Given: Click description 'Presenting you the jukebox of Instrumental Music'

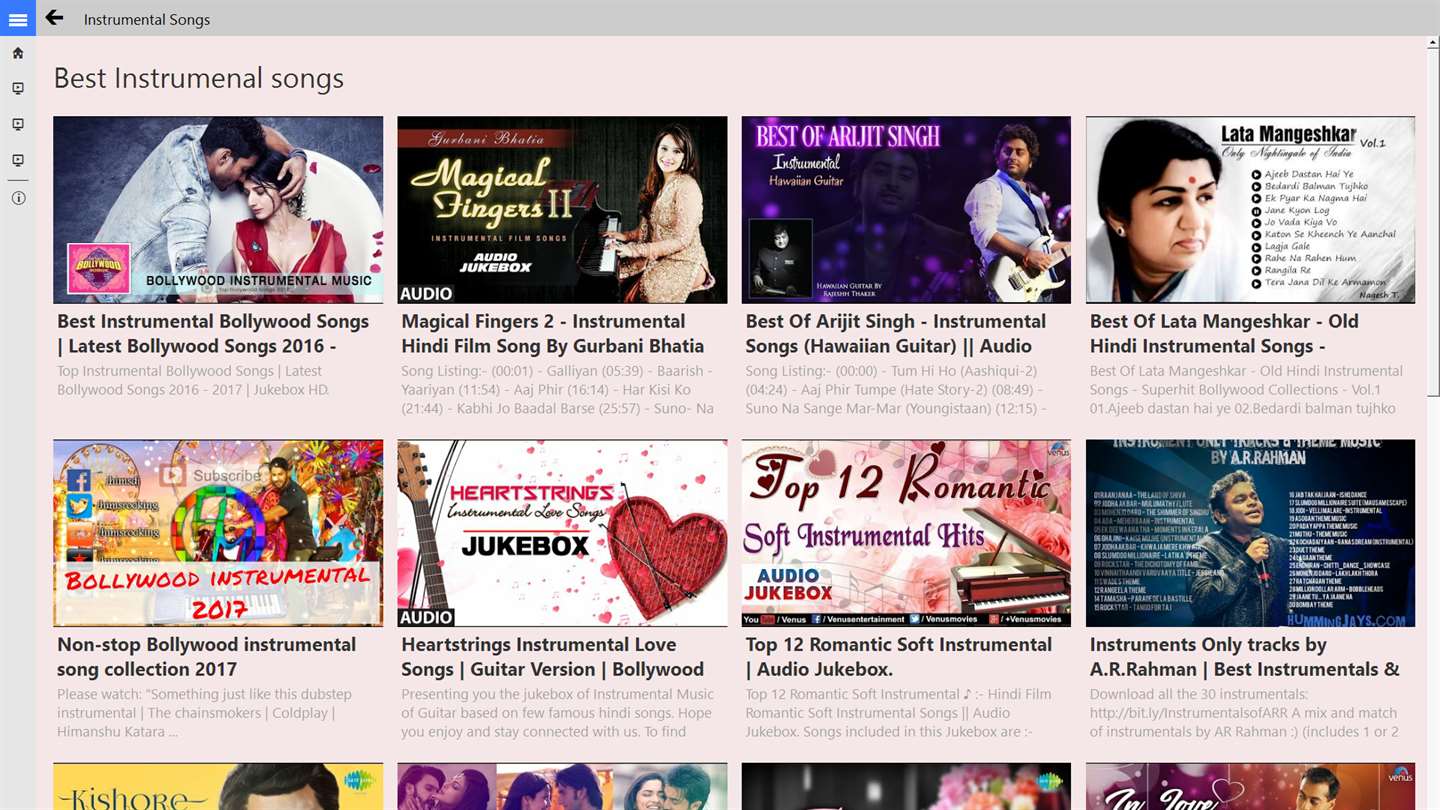Looking at the screenshot, I should pyautogui.click(x=558, y=713).
